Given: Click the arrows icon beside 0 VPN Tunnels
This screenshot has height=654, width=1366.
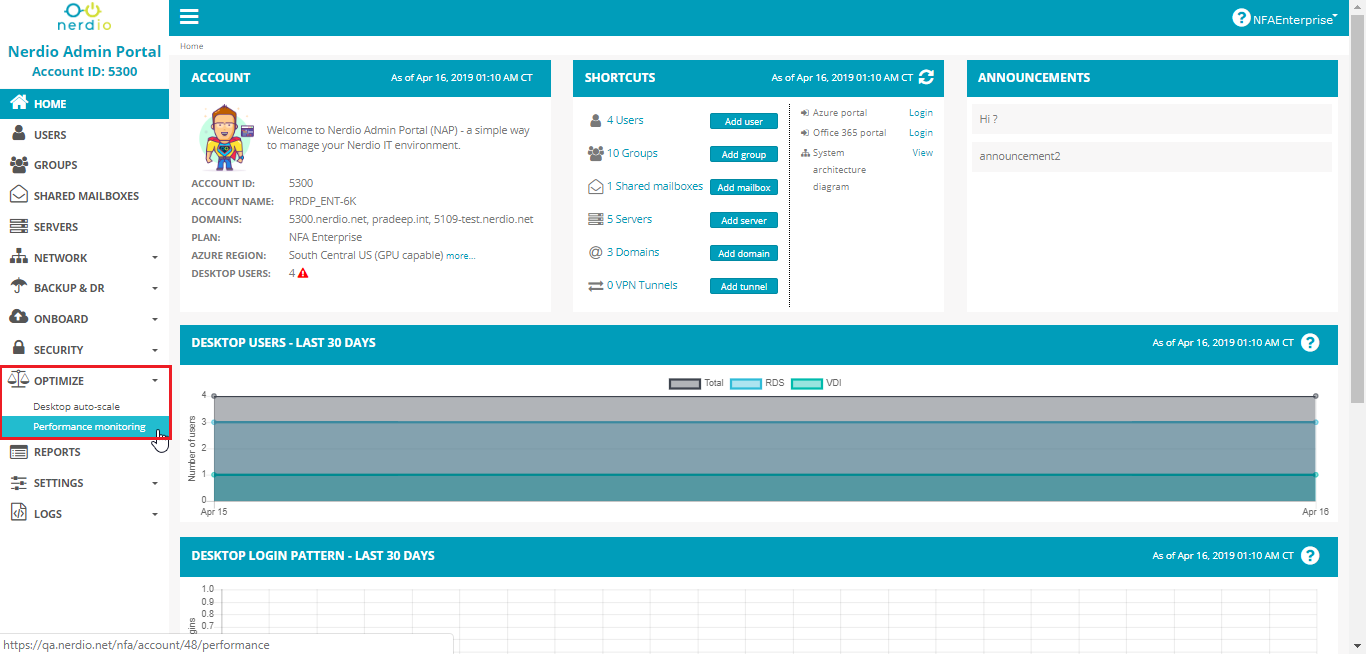Looking at the screenshot, I should click(x=596, y=286).
